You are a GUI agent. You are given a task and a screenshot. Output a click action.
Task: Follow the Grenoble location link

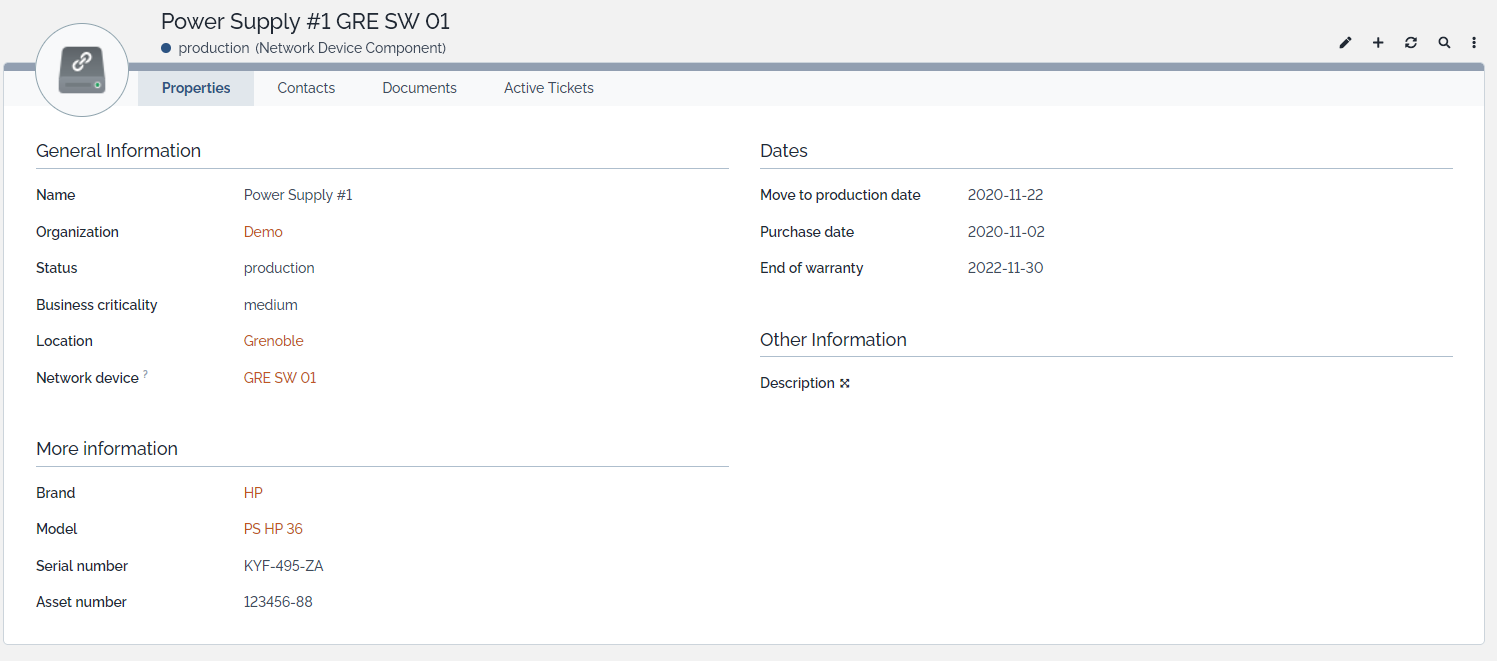point(273,341)
